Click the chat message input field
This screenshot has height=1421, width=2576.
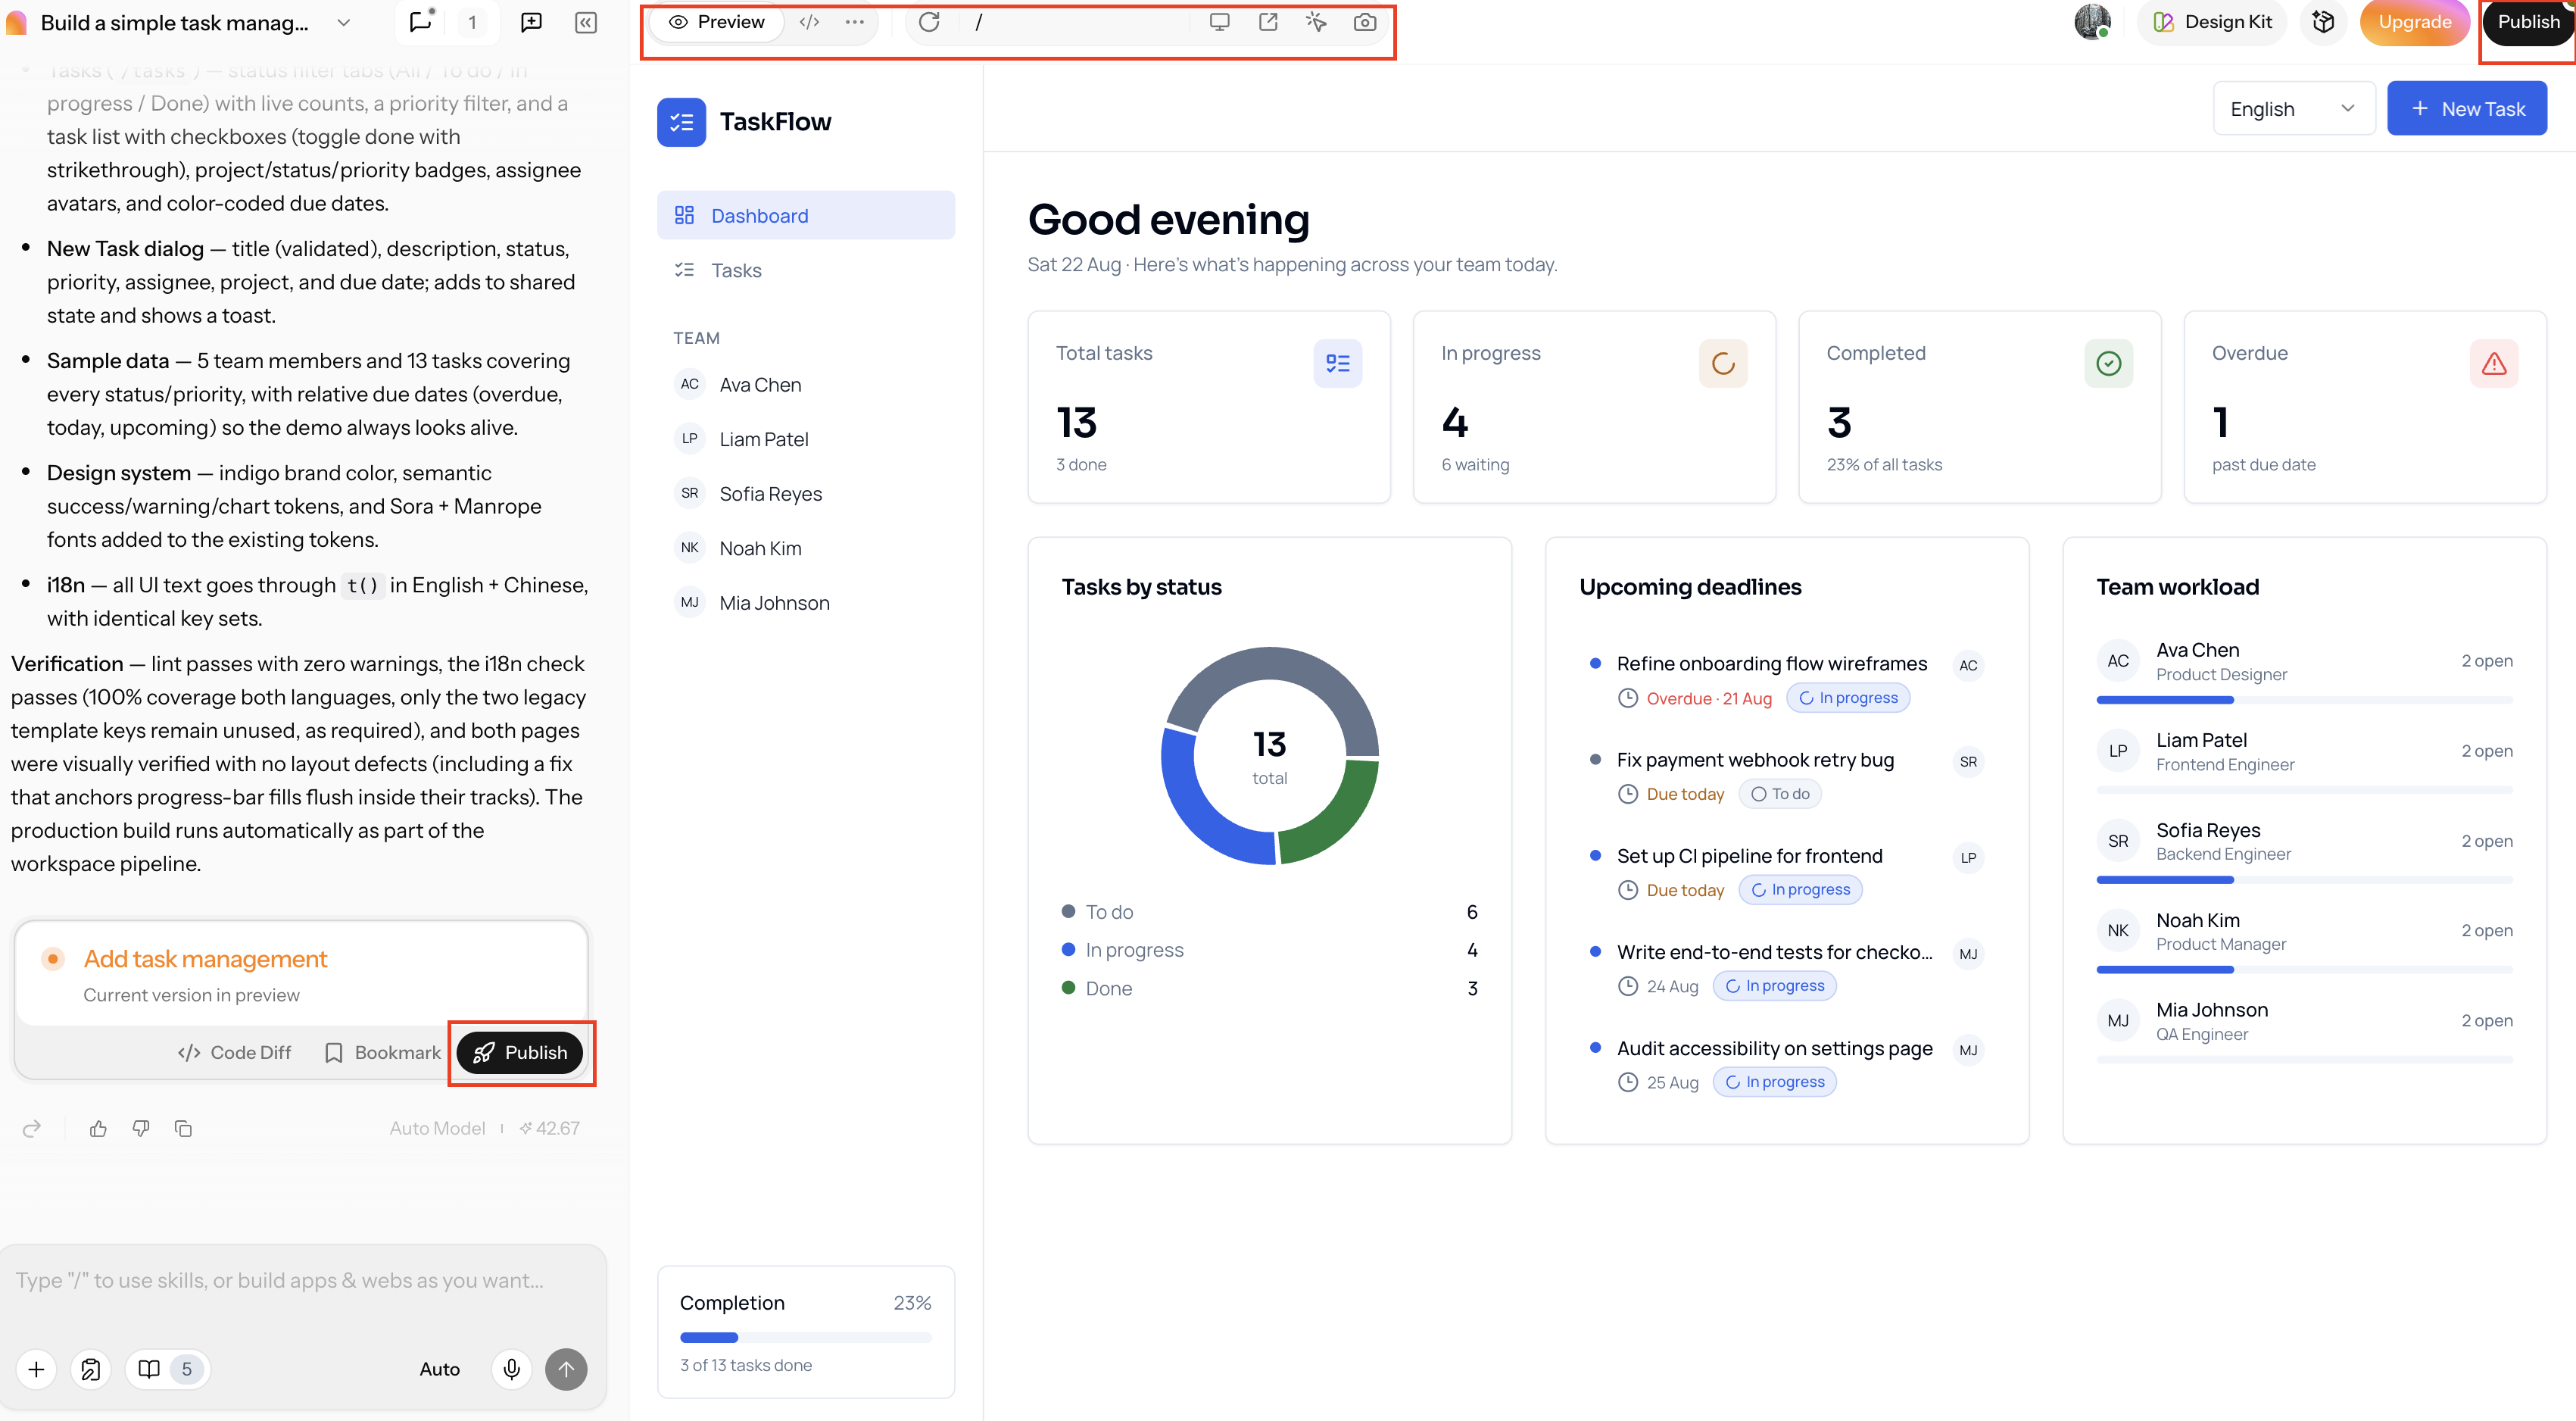click(x=301, y=1280)
